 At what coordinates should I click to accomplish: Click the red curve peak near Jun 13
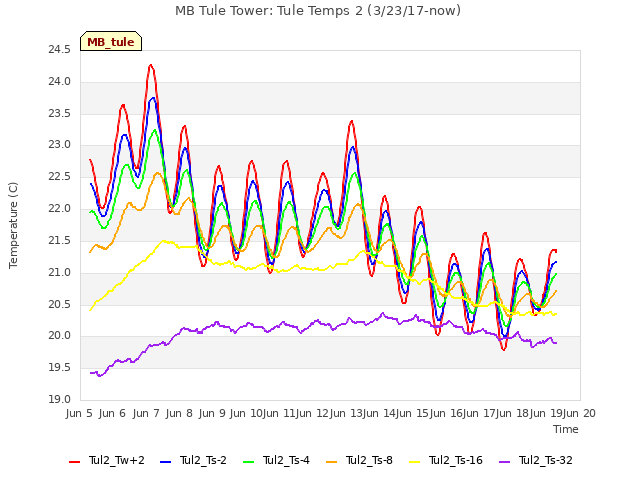click(x=351, y=121)
